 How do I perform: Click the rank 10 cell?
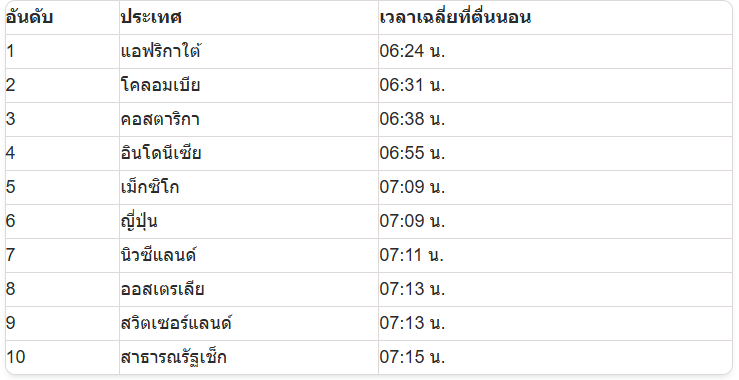pyautogui.click(x=62, y=357)
